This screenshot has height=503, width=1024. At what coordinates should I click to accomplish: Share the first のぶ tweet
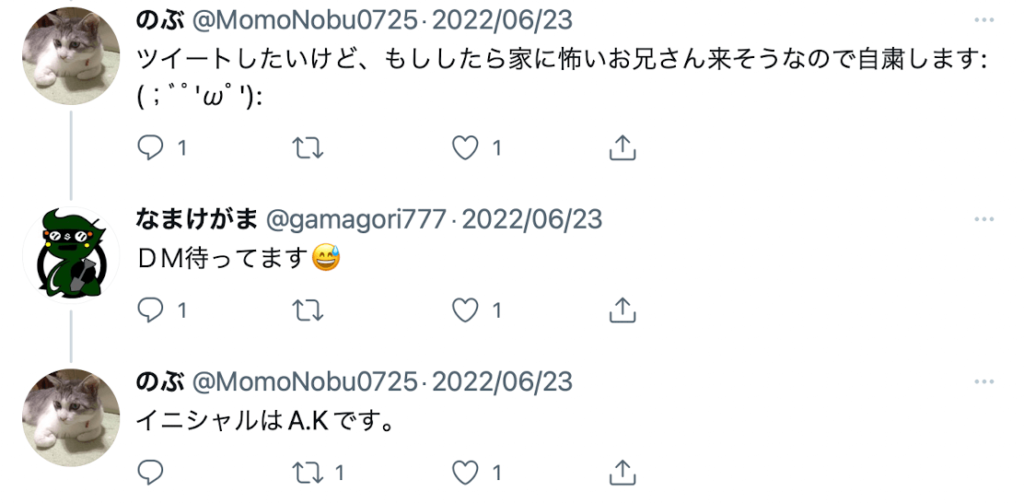pos(622,148)
